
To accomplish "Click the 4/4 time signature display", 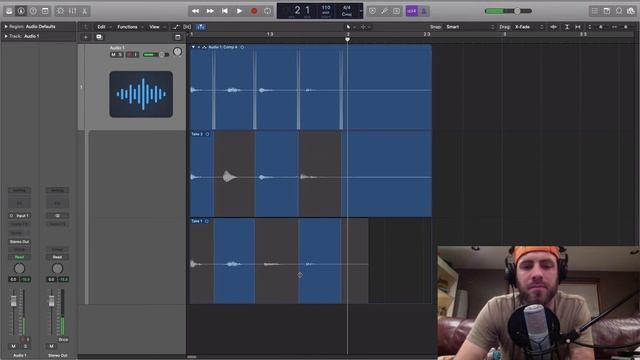I will click(x=347, y=8).
